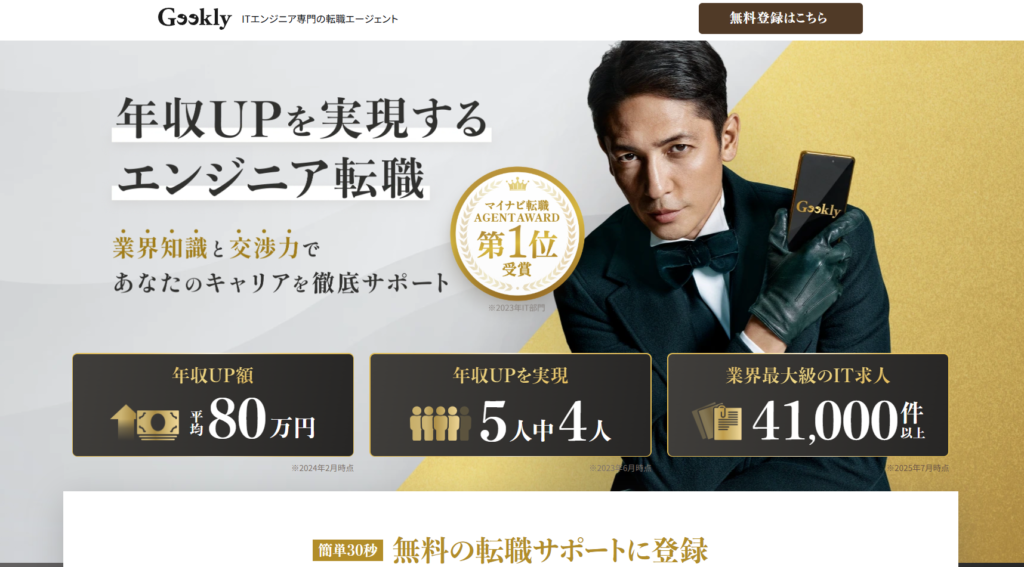Viewport: 1024px width, 567px height.
Task: Click the Geekly logo in the header
Action: [195, 18]
